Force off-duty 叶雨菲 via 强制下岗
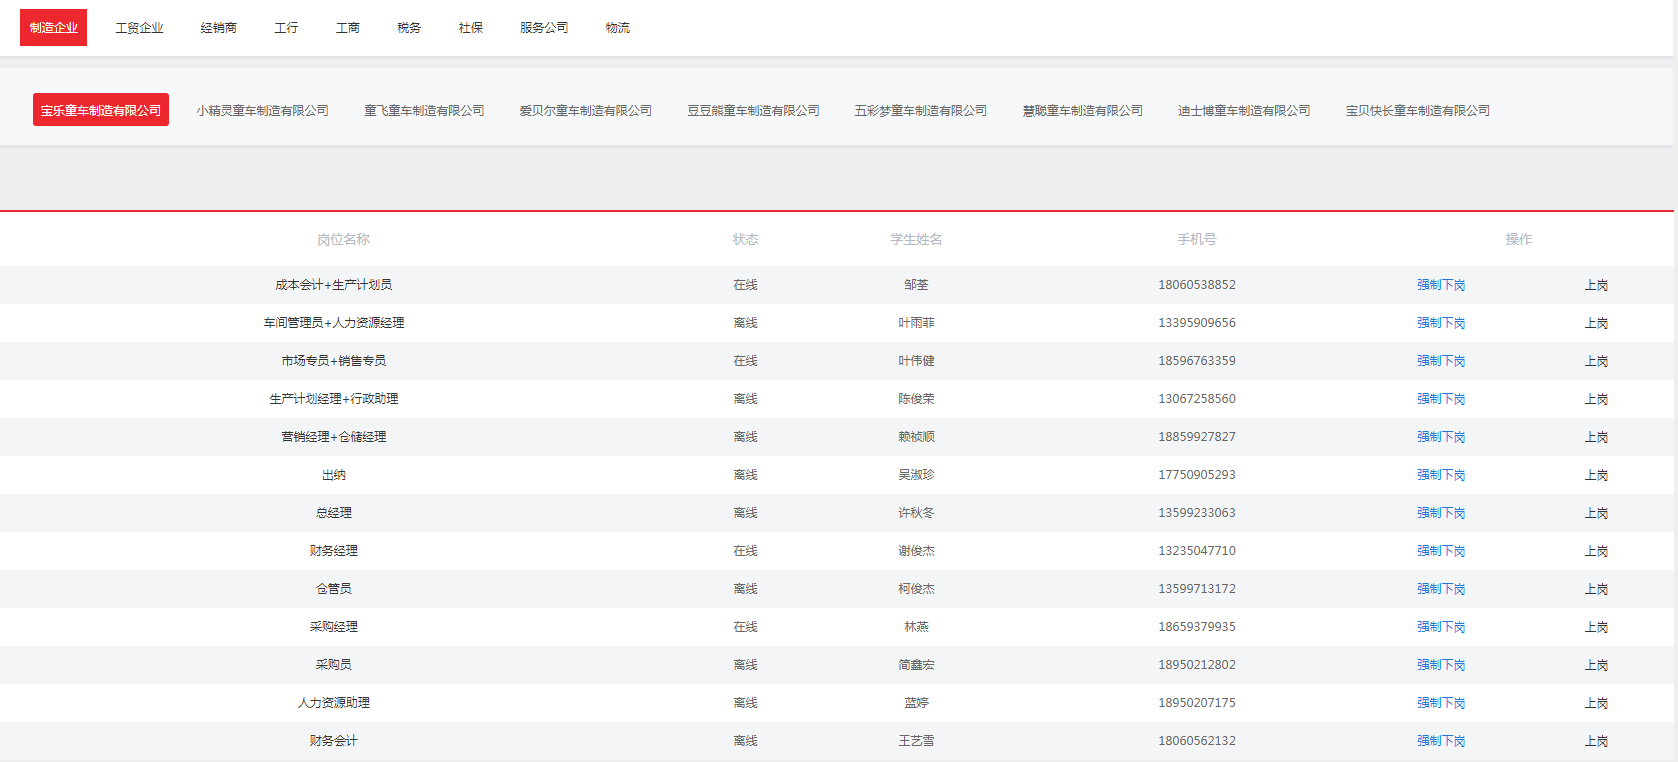1678x762 pixels. [1441, 323]
